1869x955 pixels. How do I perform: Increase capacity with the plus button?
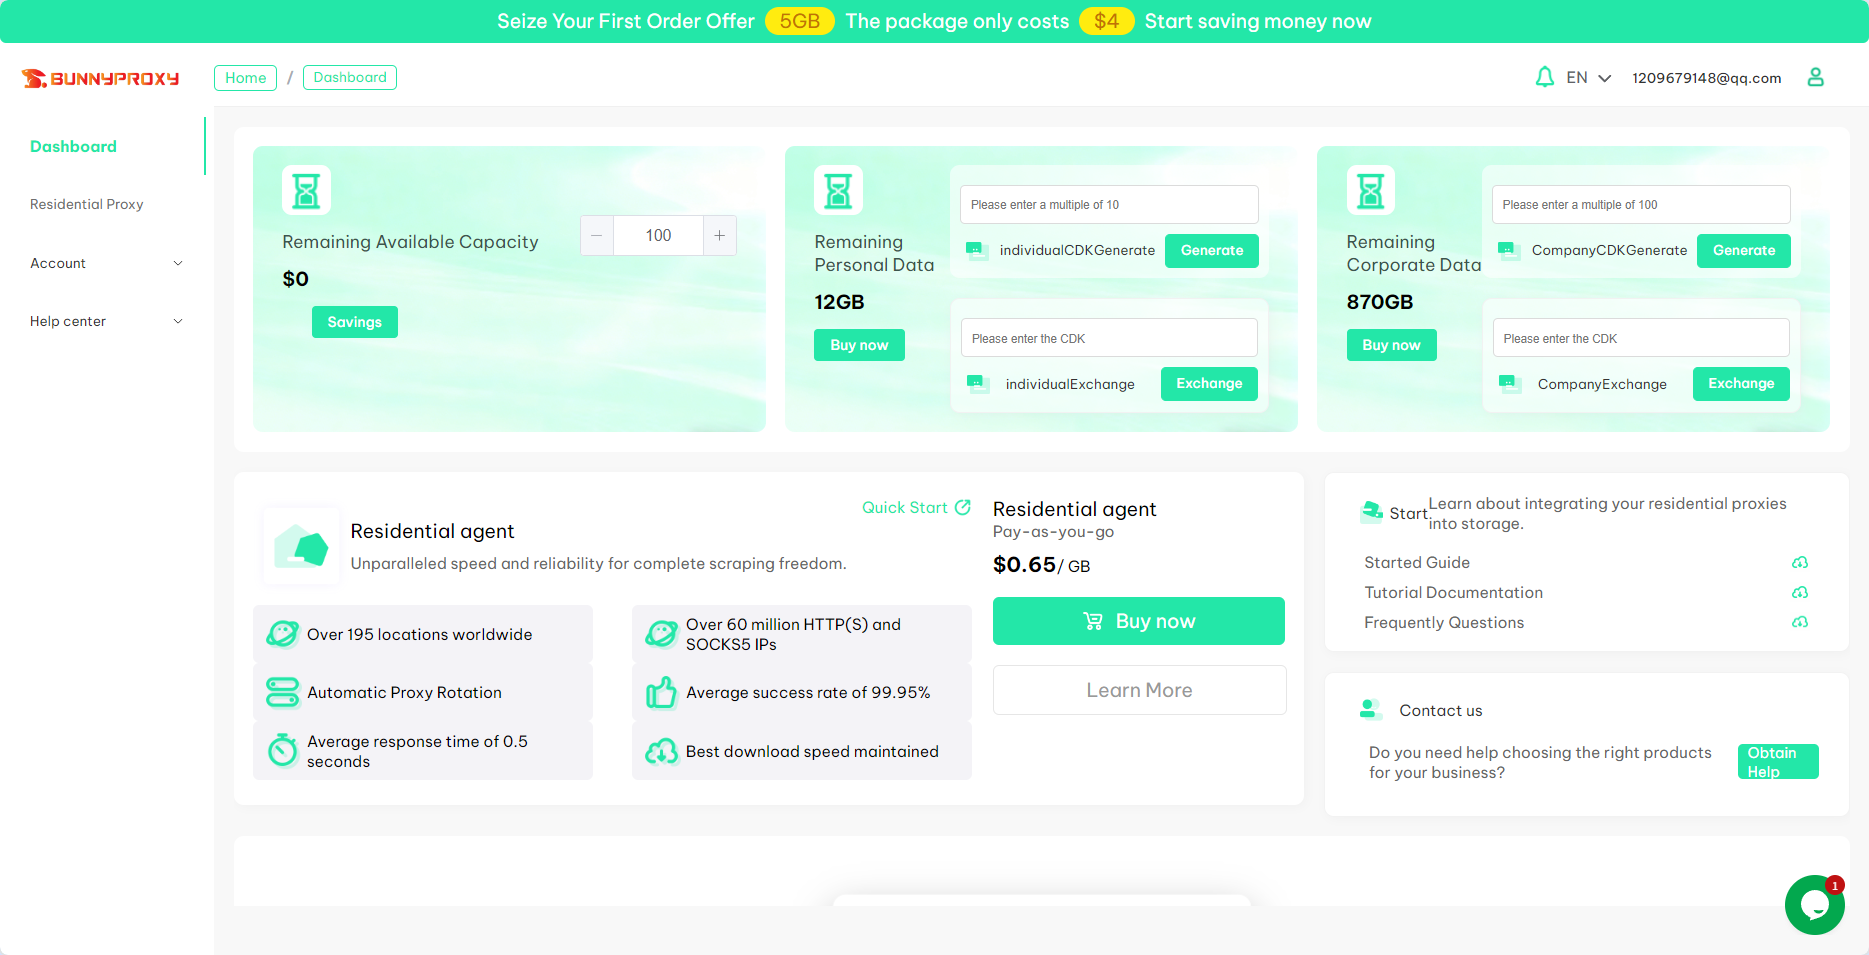(719, 236)
